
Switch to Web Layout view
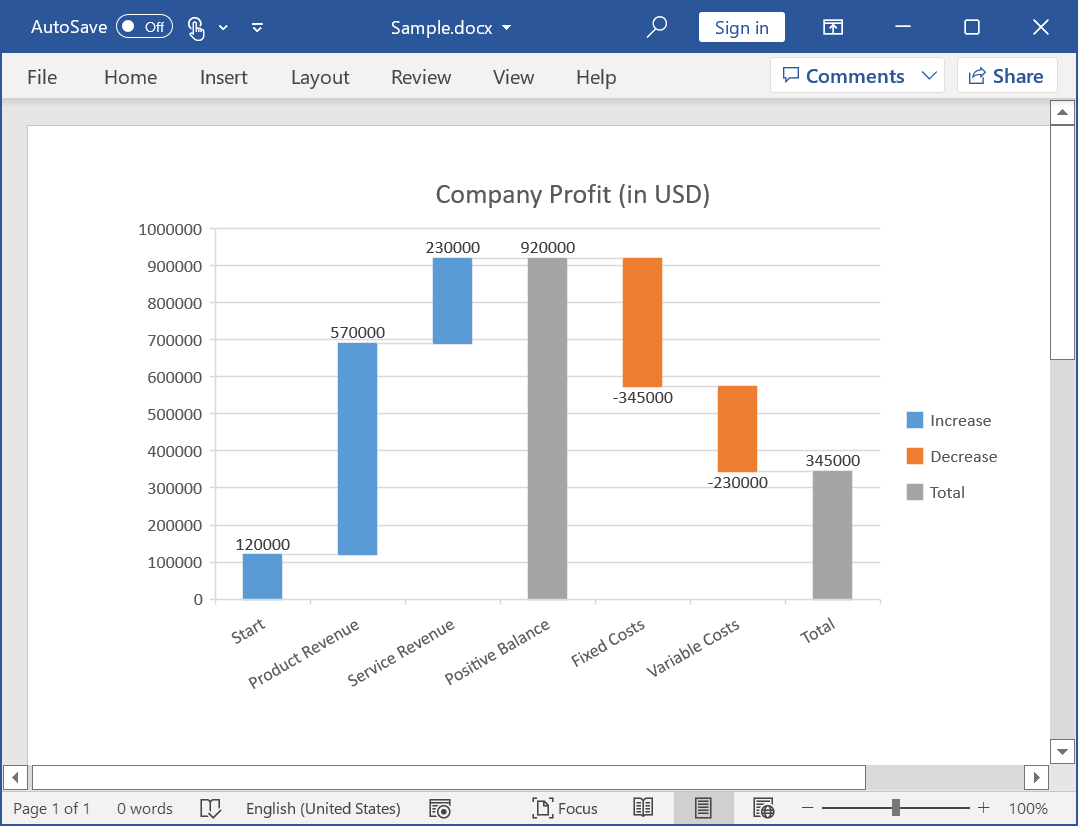click(x=764, y=808)
